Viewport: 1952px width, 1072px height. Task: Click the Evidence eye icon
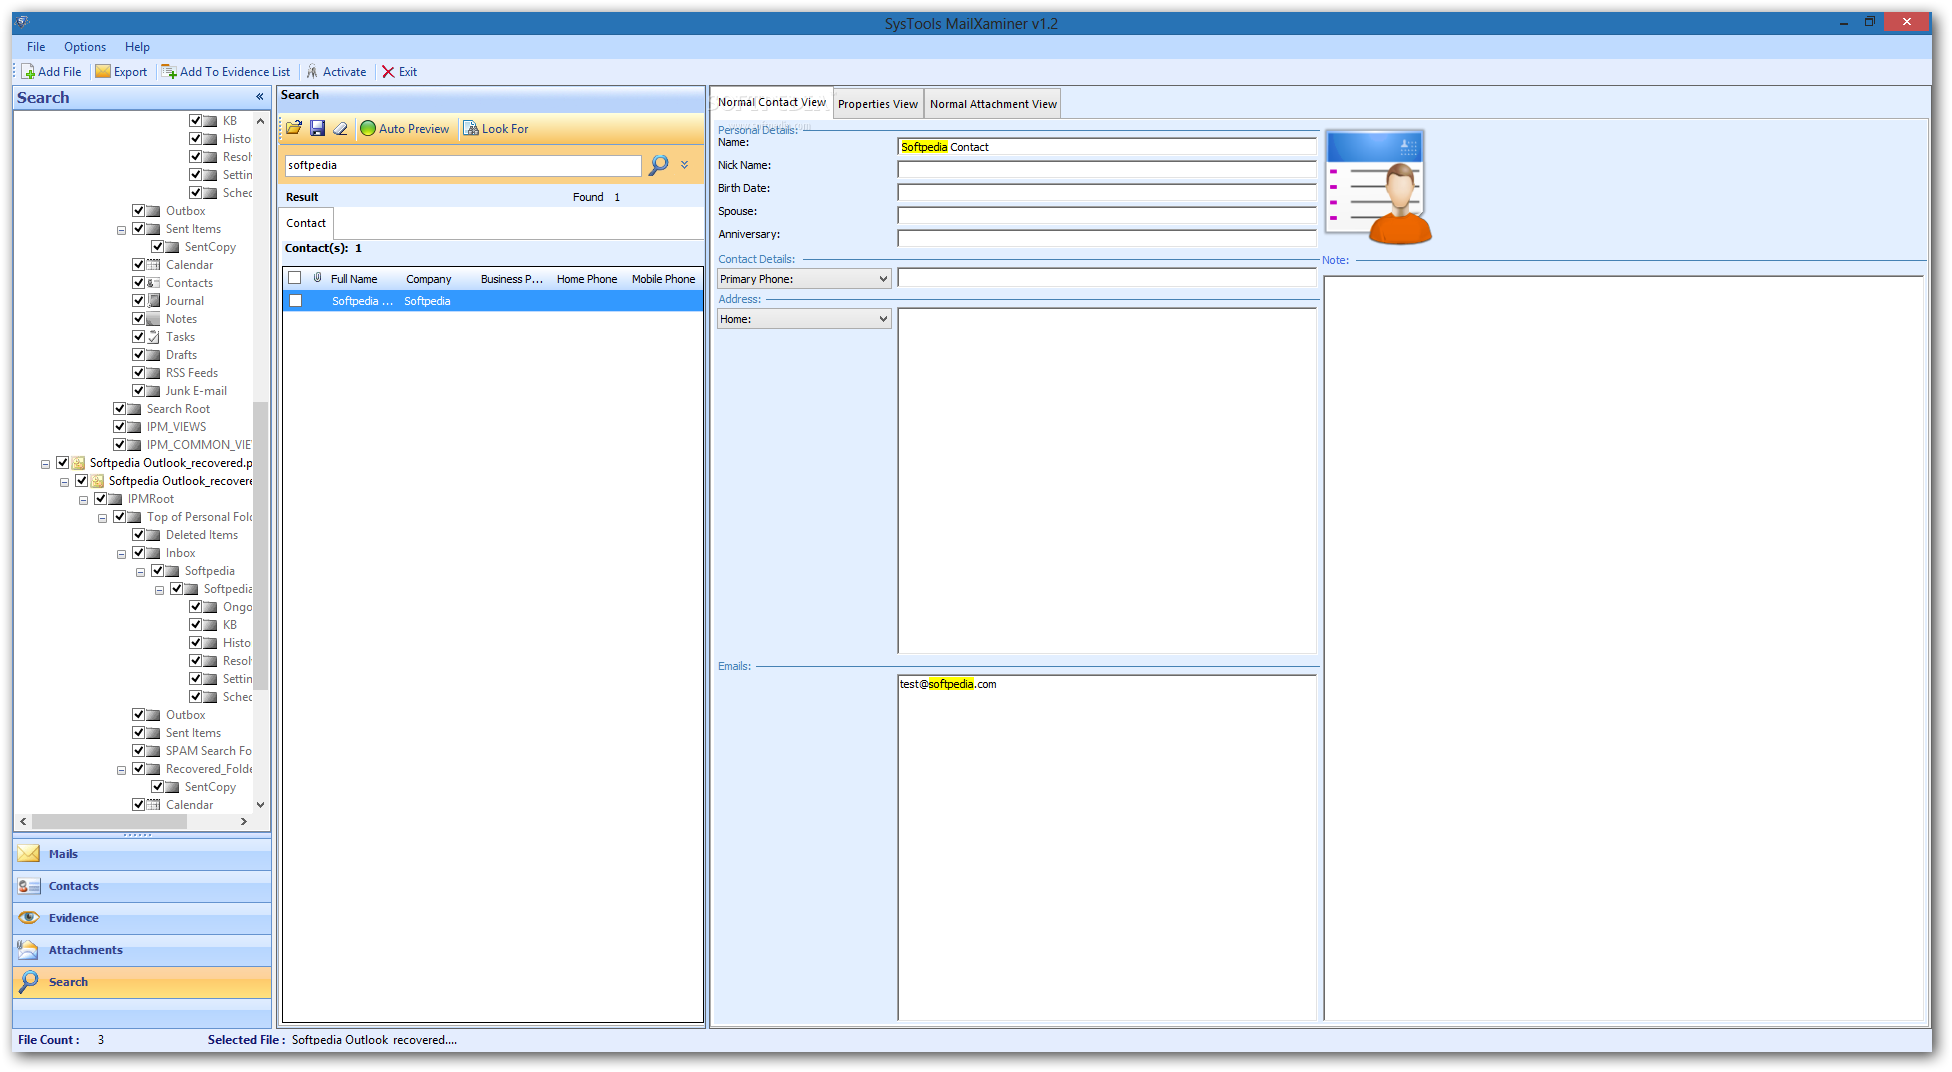(x=29, y=917)
